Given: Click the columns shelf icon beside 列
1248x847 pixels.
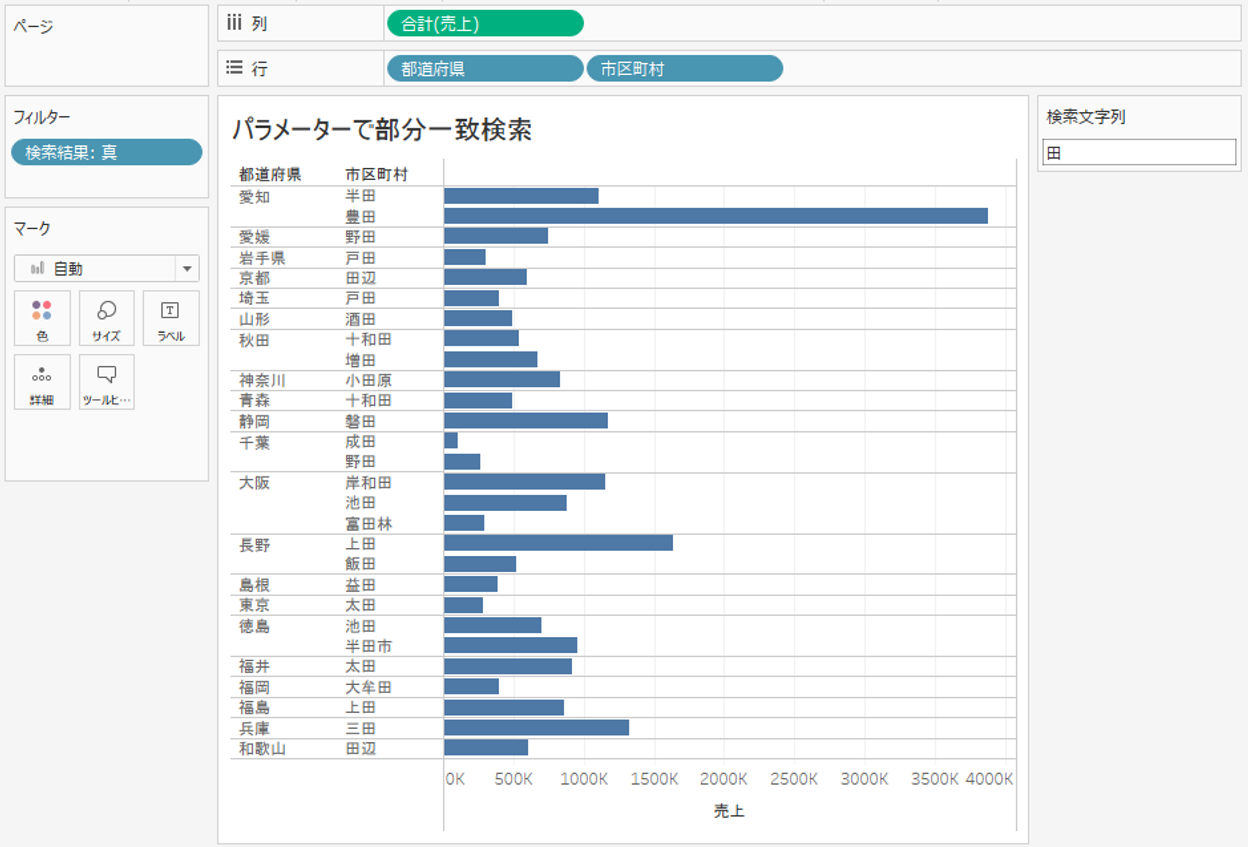Looking at the screenshot, I should (235, 23).
